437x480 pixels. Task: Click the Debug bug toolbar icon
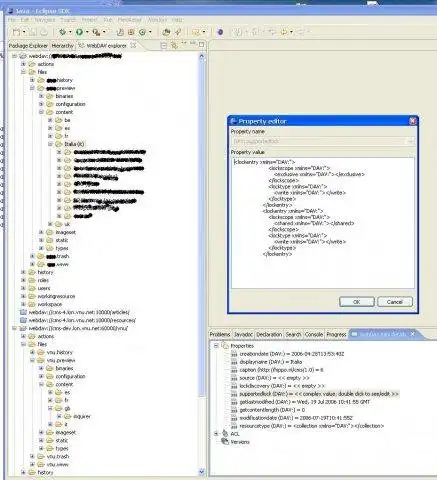click(x=62, y=32)
